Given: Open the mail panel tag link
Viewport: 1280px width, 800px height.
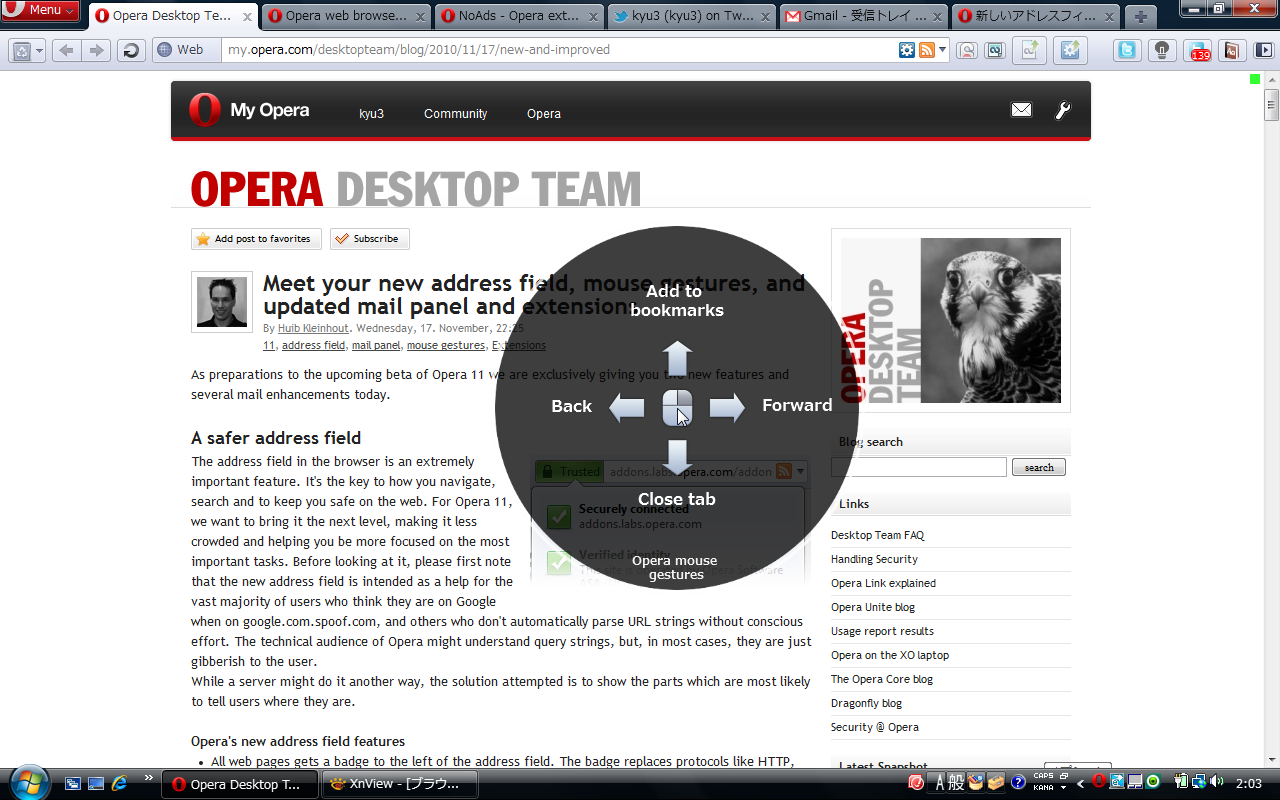Looking at the screenshot, I should (376, 345).
